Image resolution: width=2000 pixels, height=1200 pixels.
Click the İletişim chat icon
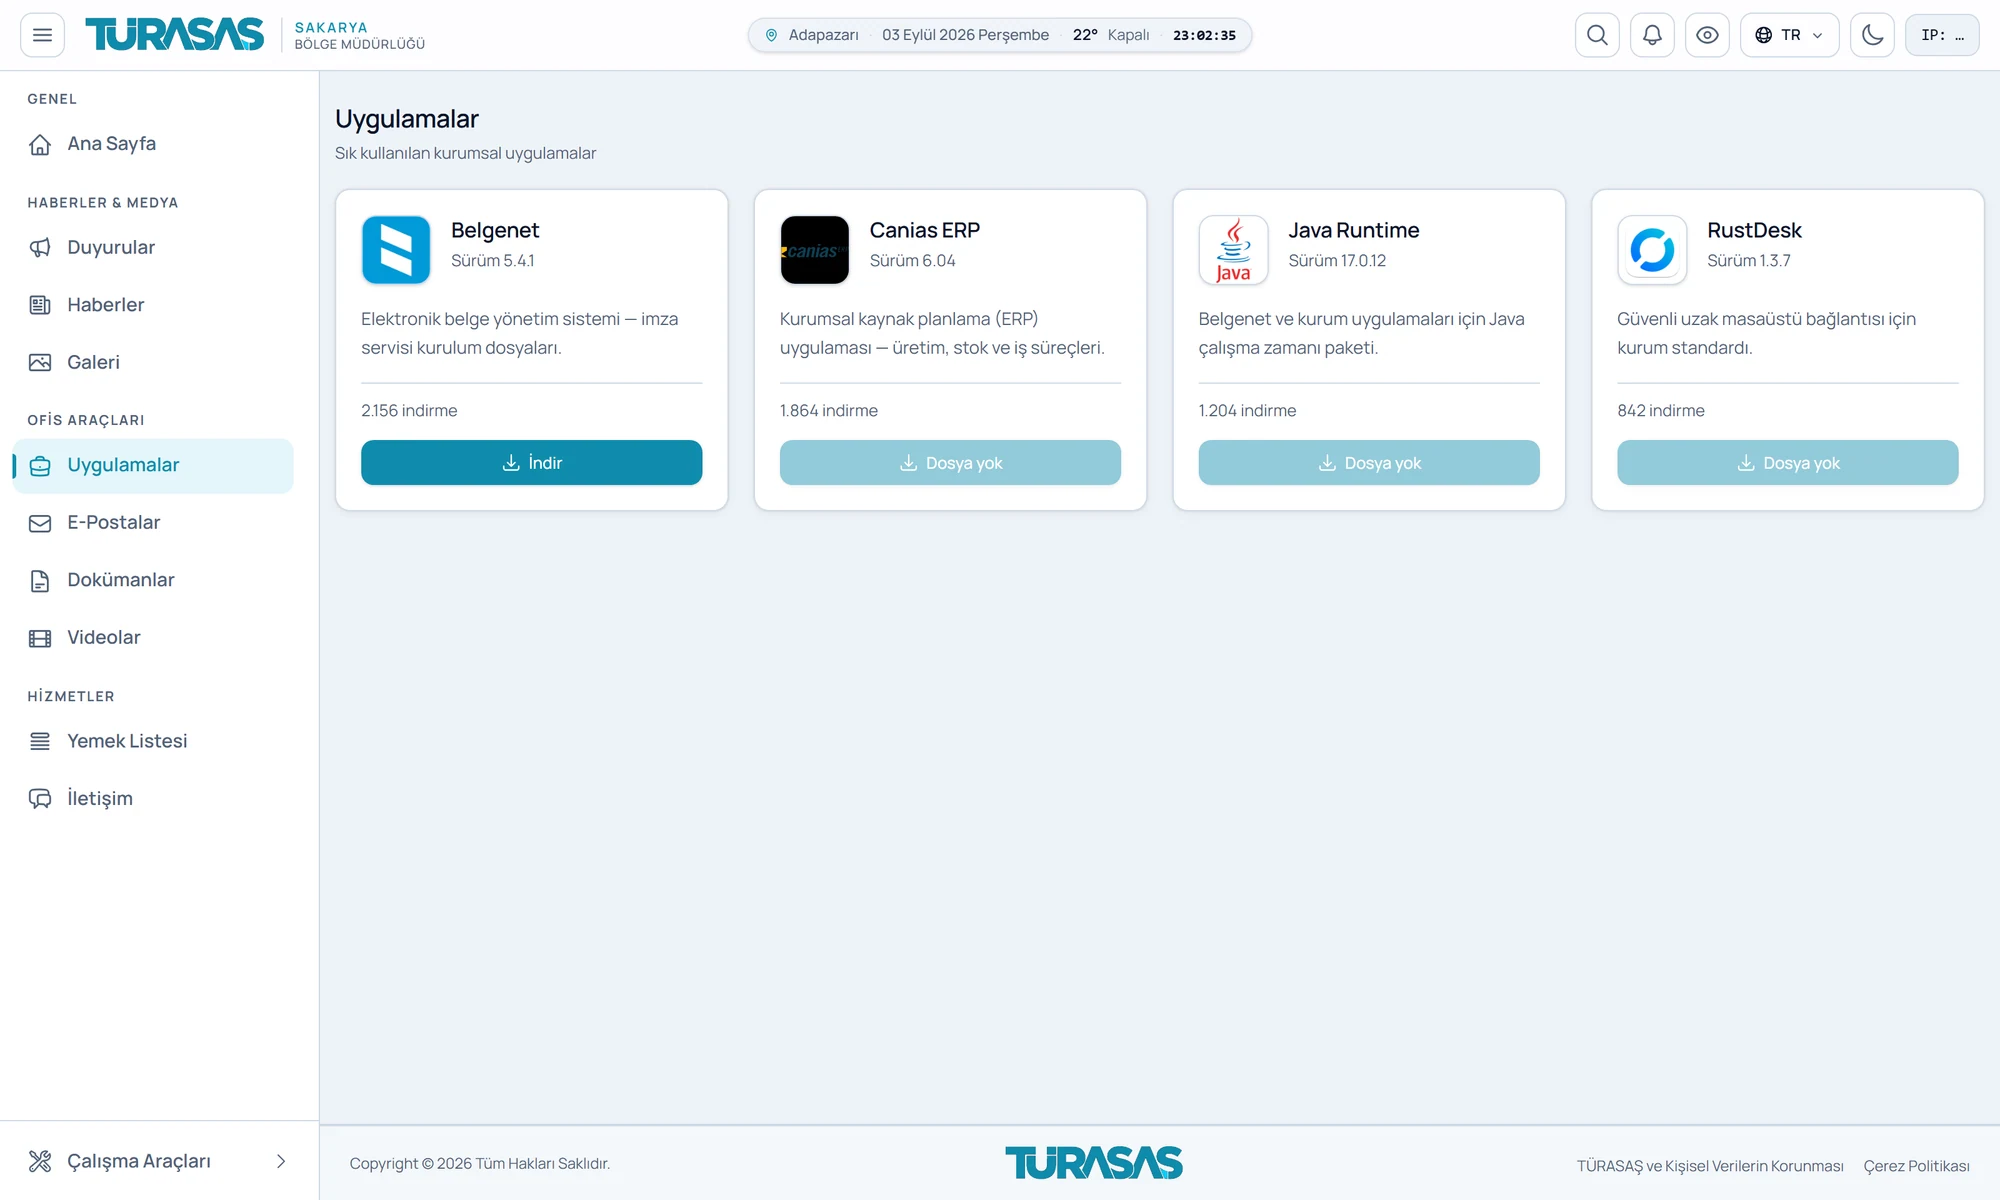coord(40,799)
